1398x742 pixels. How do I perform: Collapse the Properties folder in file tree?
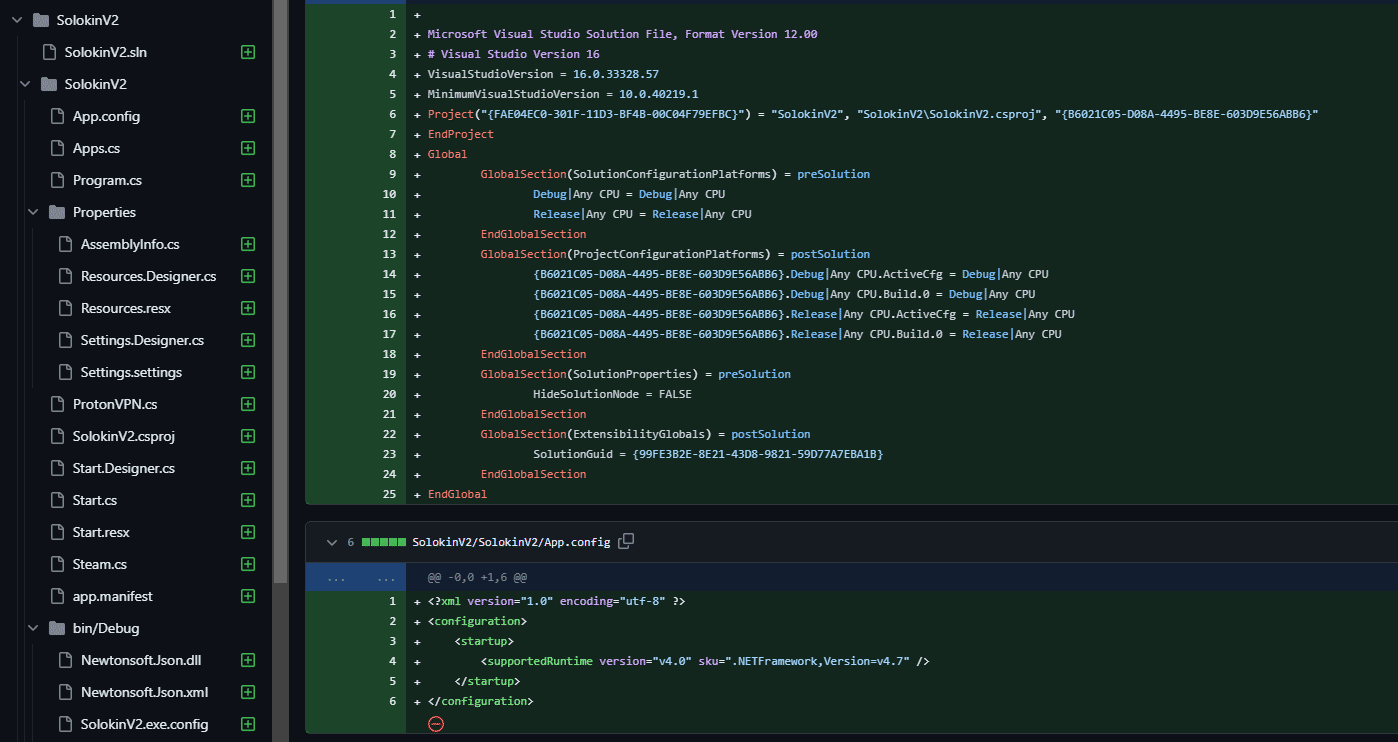click(x=33, y=212)
